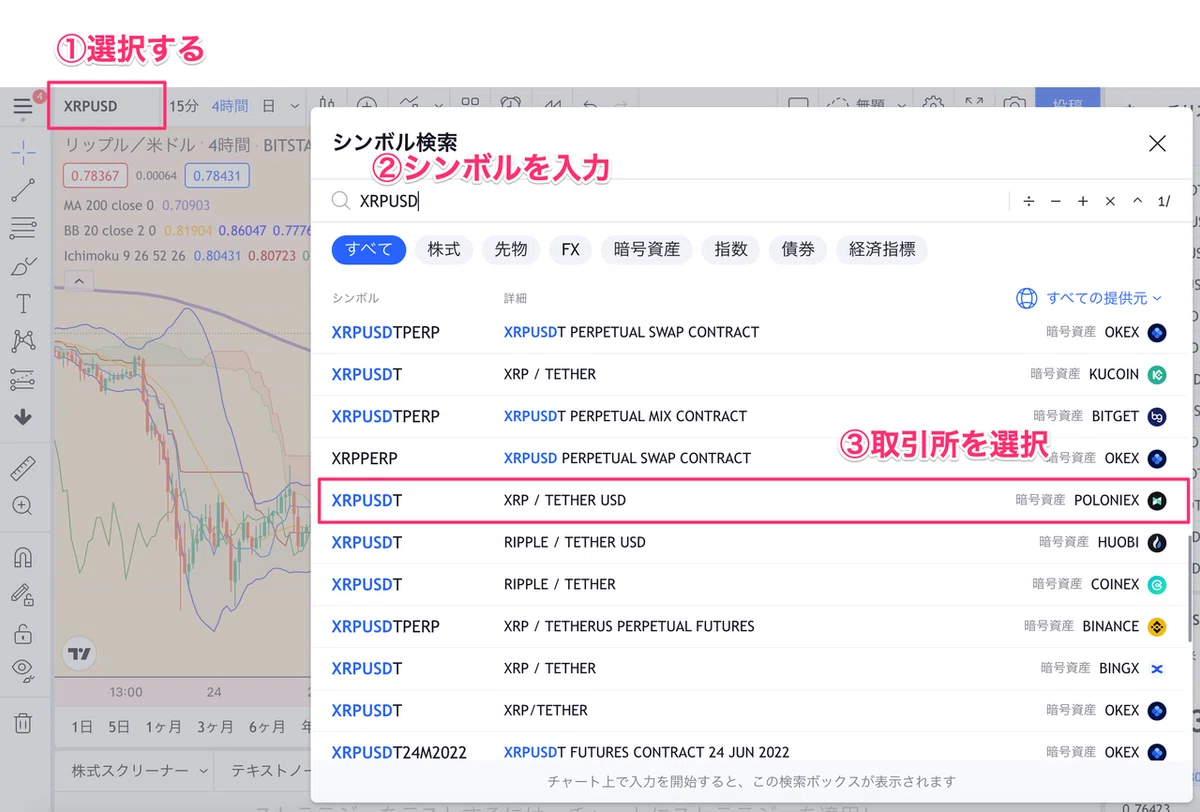
Task: Choose XRPUSDT on POLONIEX row
Action: (752, 500)
